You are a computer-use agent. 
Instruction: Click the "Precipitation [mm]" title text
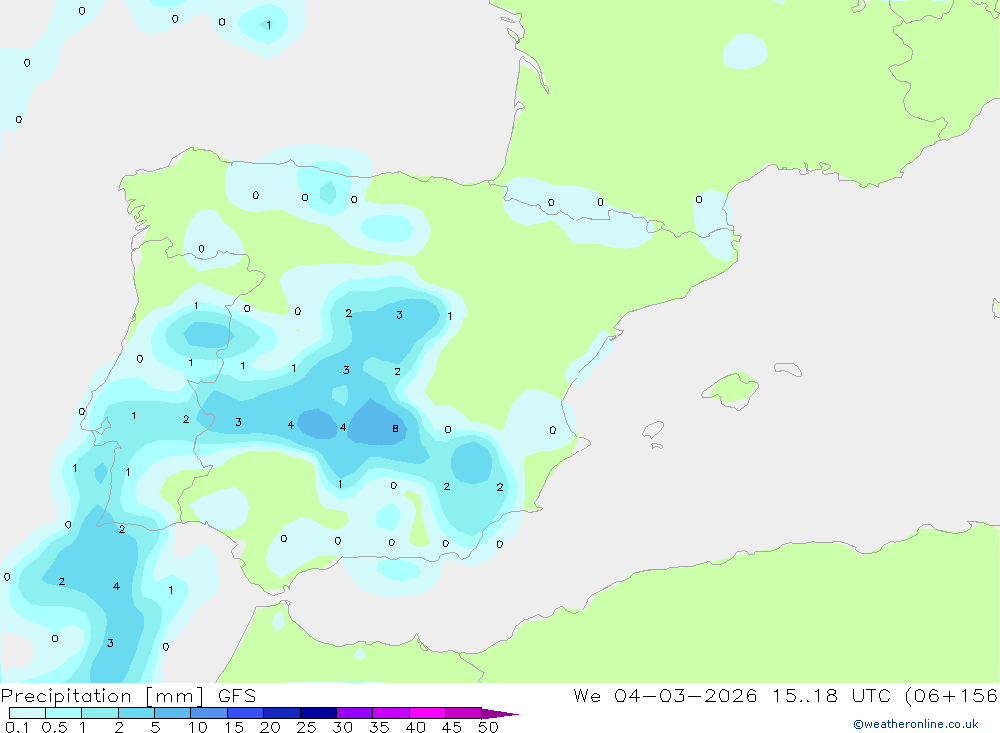[x=103, y=696]
